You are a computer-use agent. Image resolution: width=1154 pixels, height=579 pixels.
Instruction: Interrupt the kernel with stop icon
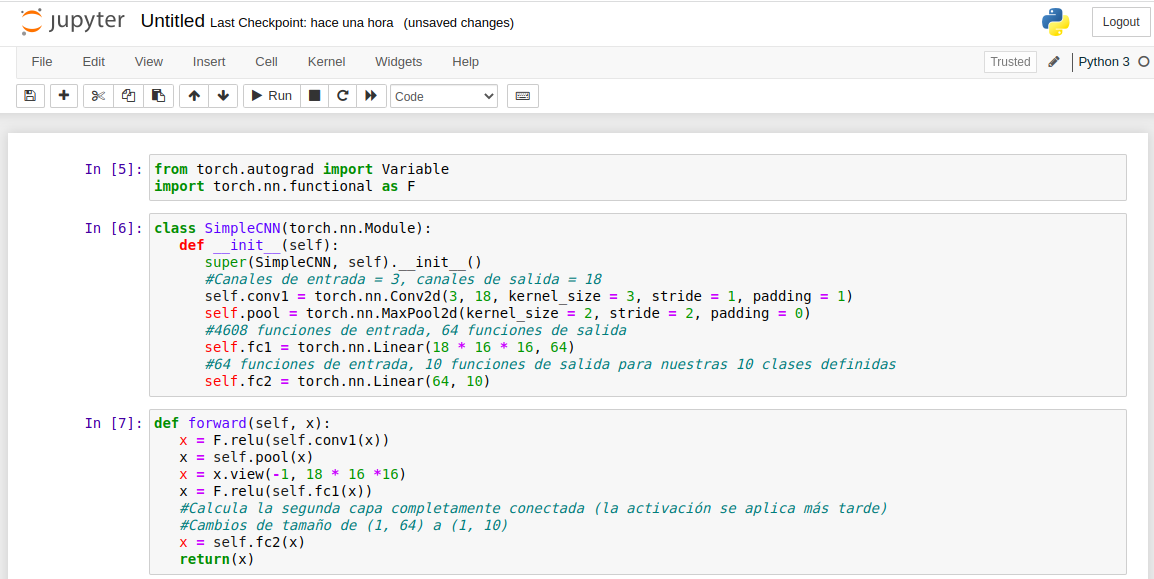[314, 96]
